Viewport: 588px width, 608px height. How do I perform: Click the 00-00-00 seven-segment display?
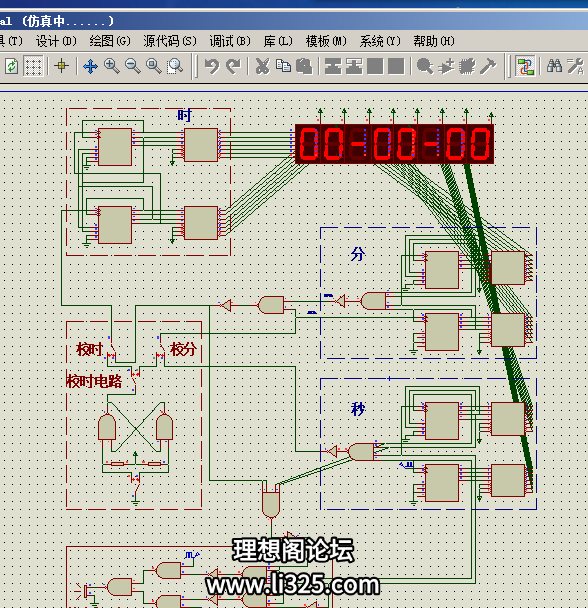coord(394,144)
